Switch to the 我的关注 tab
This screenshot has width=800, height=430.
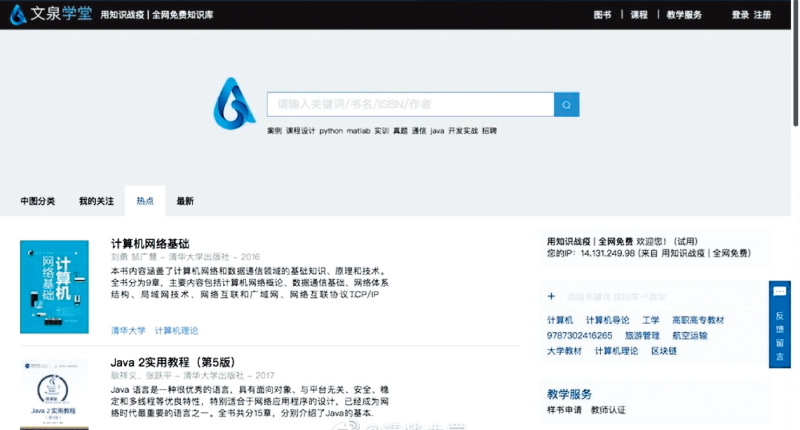96,201
